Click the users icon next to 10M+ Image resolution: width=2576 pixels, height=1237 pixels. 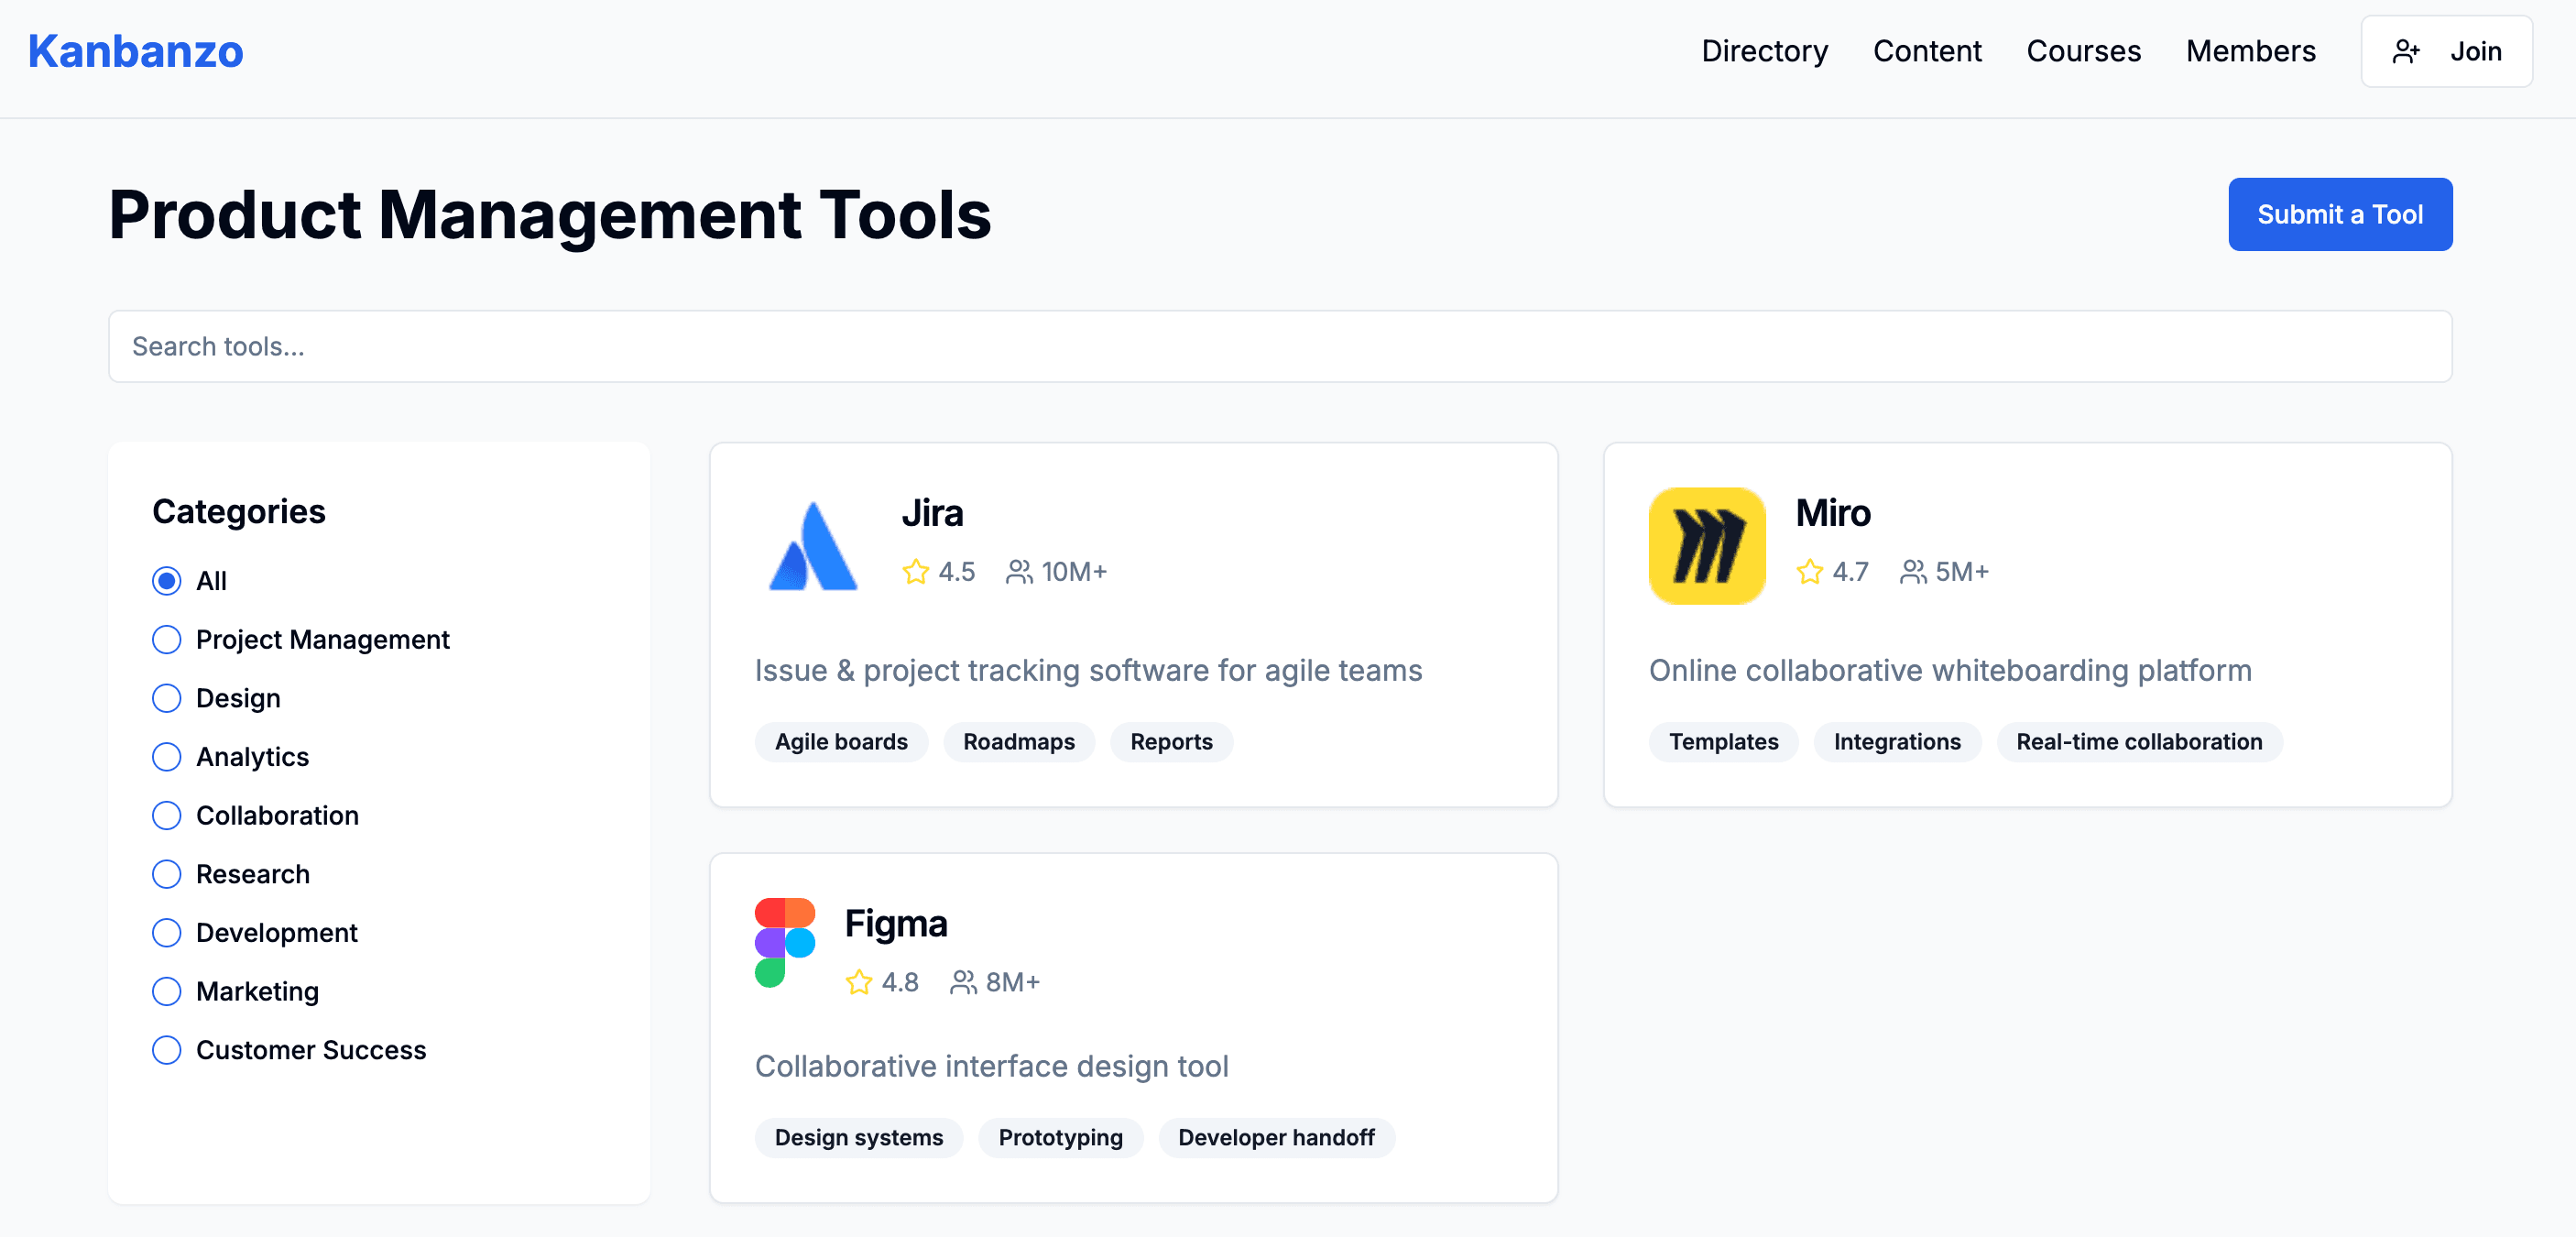[1019, 572]
